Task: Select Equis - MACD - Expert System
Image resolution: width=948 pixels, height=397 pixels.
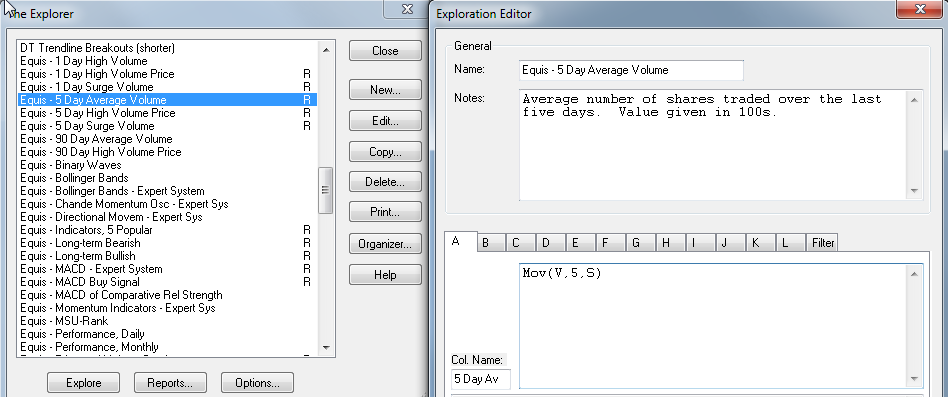Action: [x=167, y=269]
